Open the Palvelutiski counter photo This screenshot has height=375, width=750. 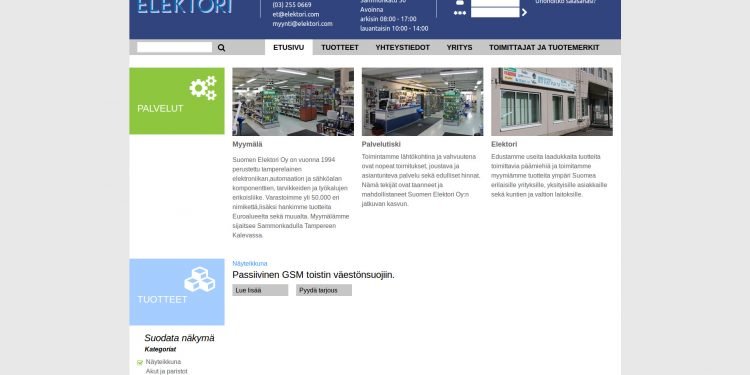(422, 102)
